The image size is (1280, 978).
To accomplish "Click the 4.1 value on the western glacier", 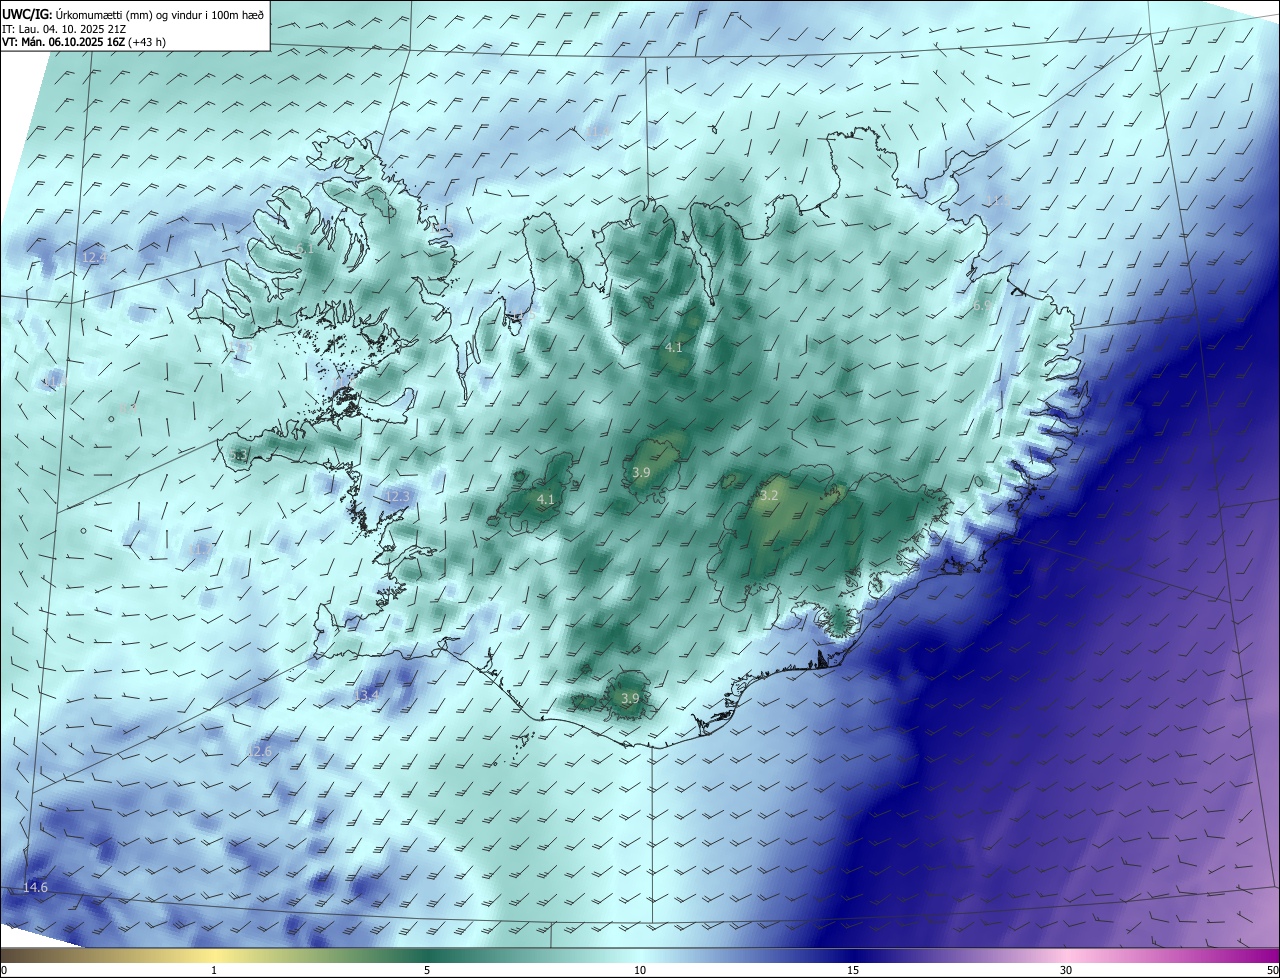I will click(x=546, y=498).
